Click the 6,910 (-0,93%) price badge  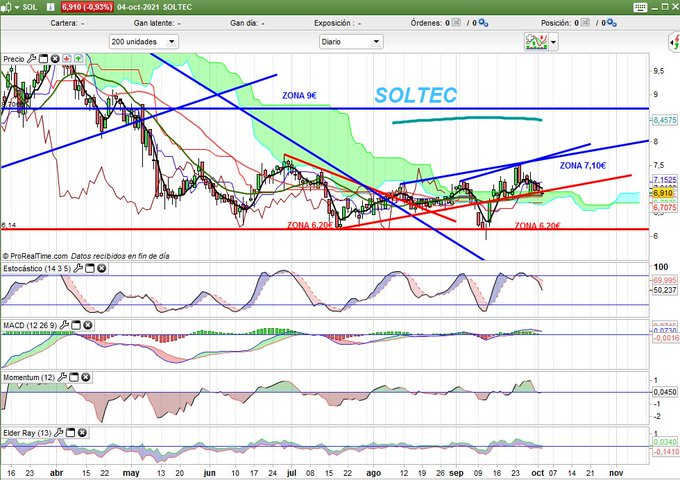click(87, 7)
